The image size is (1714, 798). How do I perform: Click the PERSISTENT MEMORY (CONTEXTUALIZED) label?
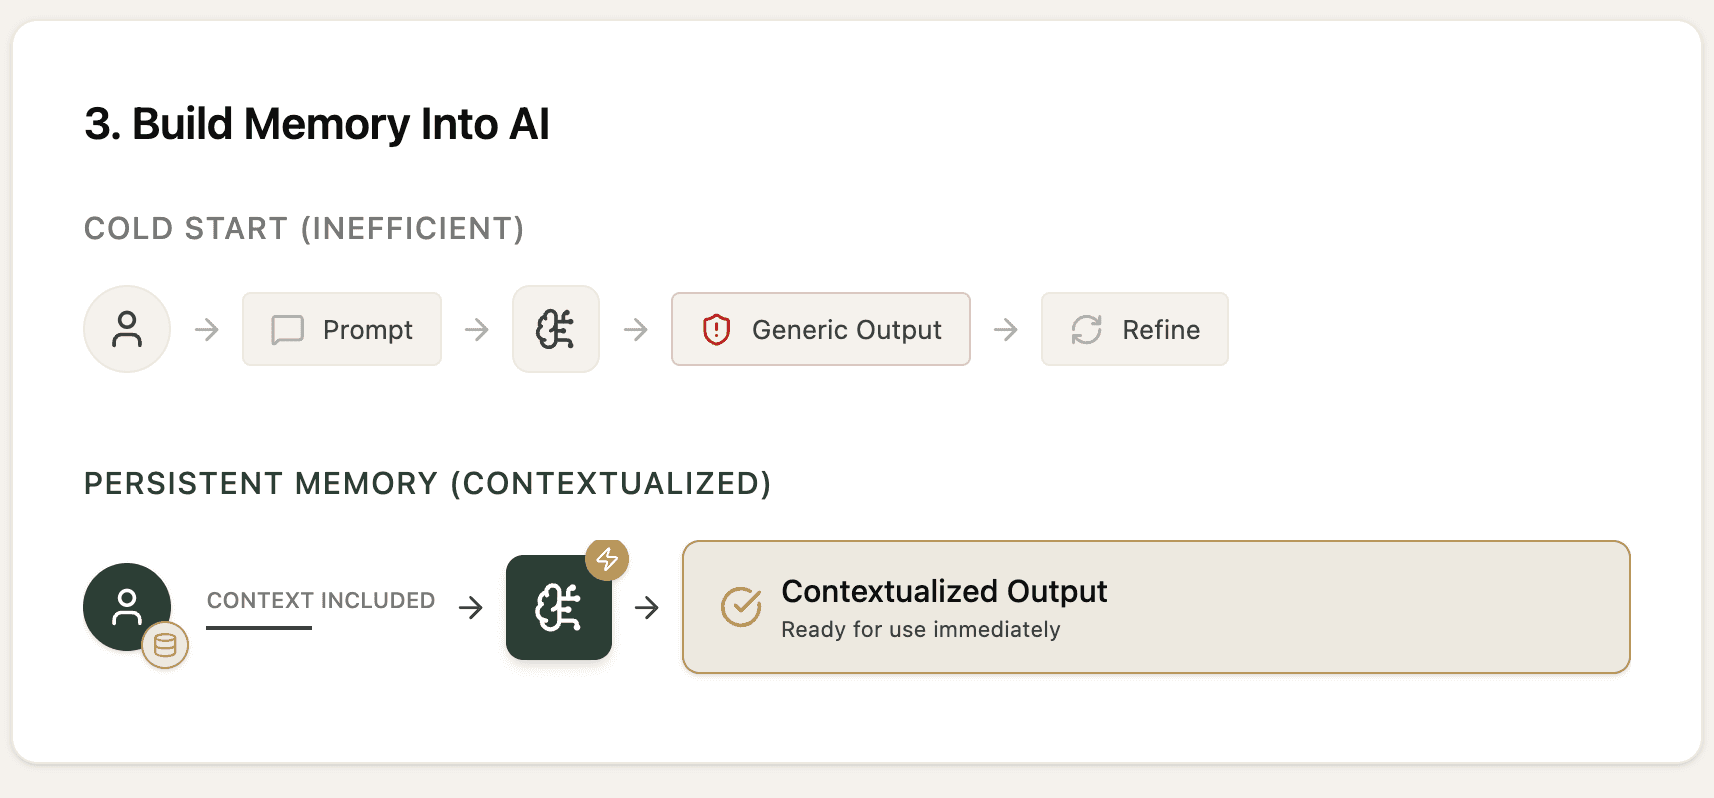pyautogui.click(x=427, y=483)
